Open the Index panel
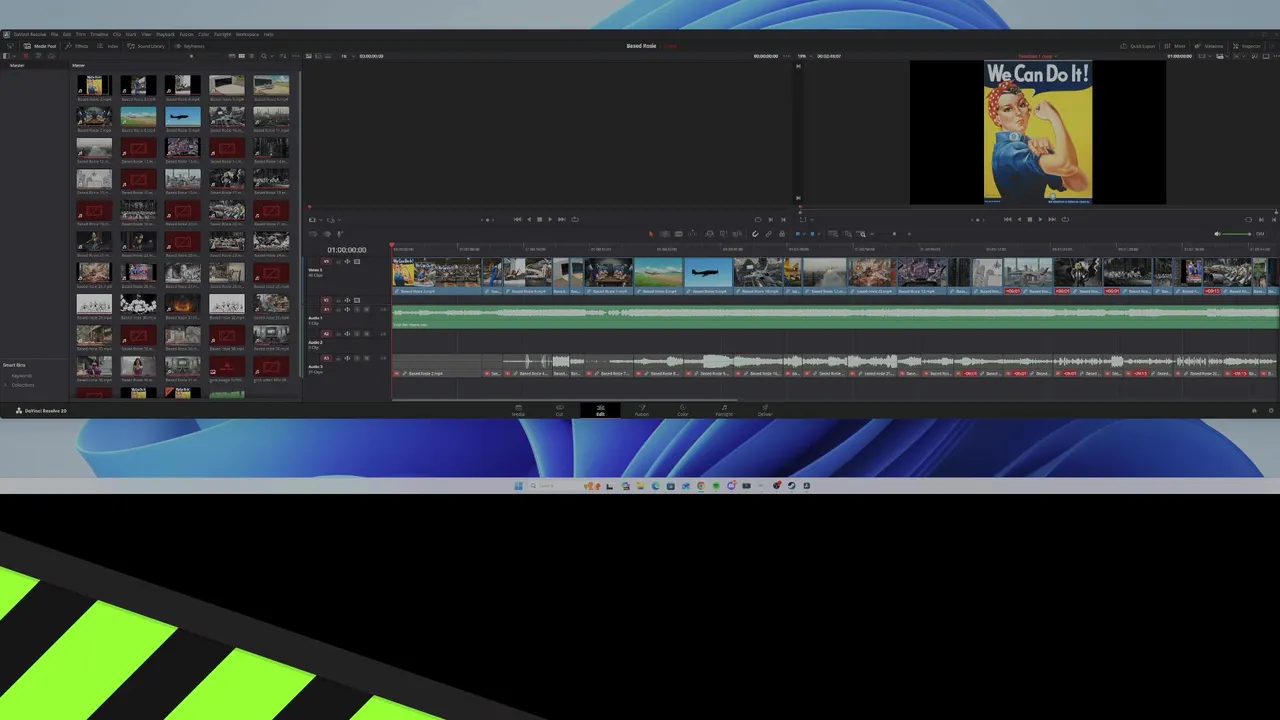This screenshot has width=1280, height=720. pos(107,46)
